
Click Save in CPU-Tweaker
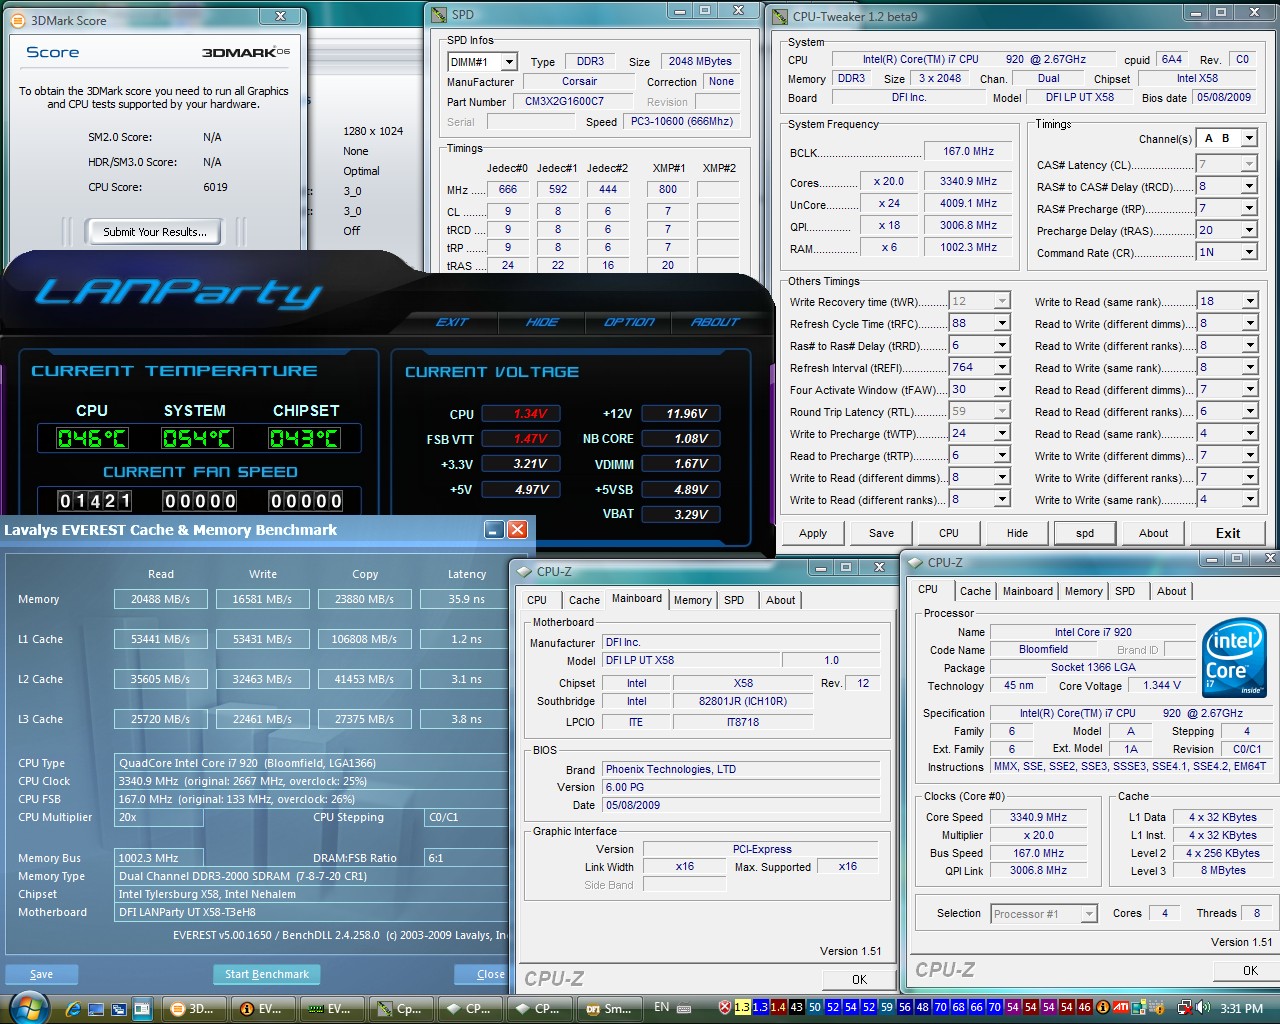(x=881, y=533)
